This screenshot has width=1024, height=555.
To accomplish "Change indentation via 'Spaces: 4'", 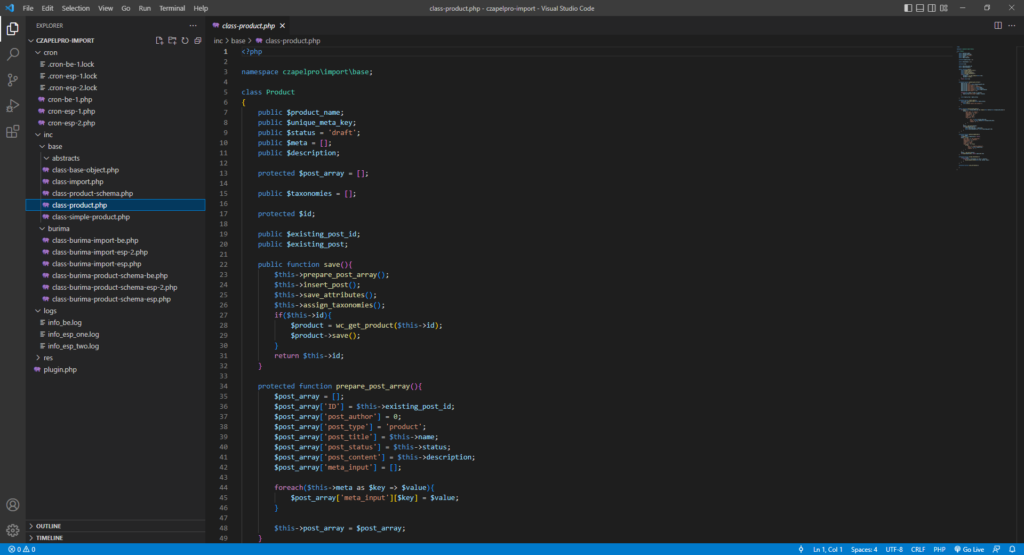I will pos(864,549).
